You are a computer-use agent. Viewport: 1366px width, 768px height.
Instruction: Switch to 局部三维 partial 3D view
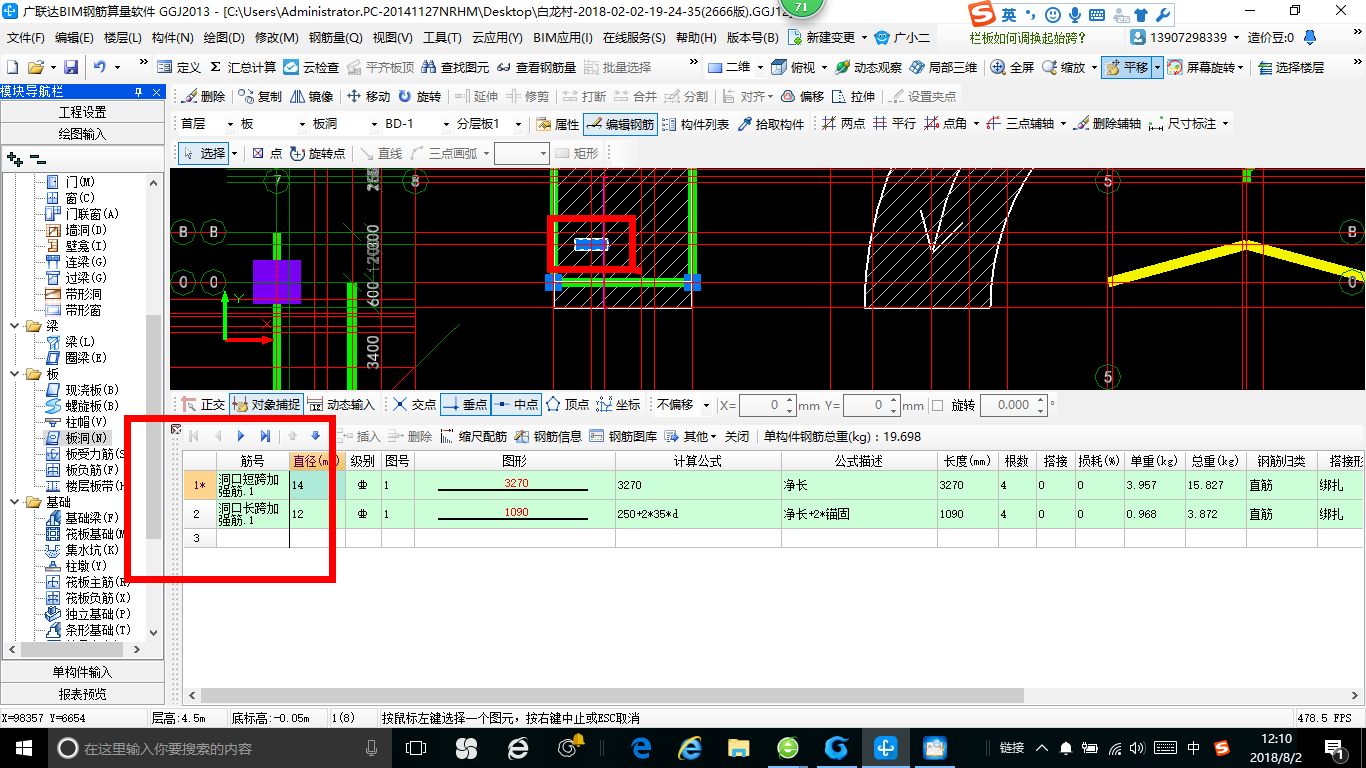943,67
